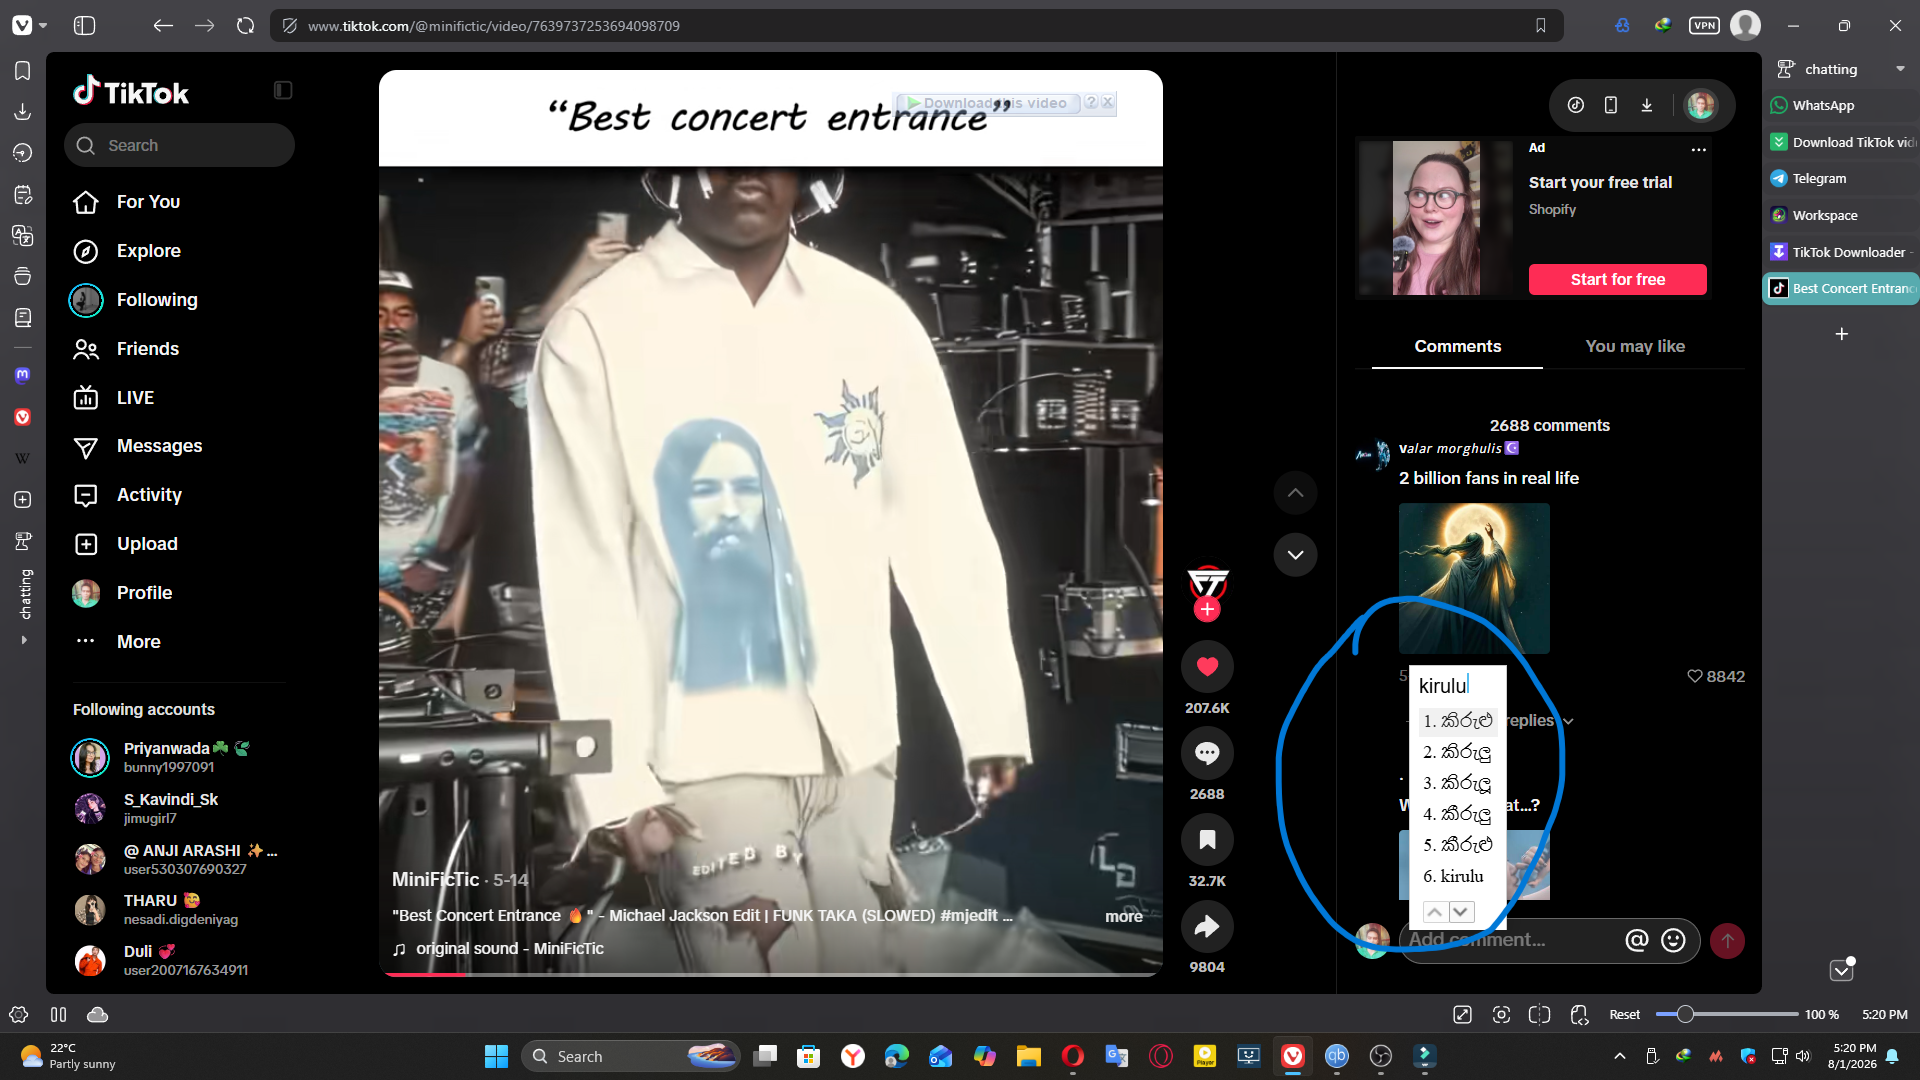The height and width of the screenshot is (1080, 1920).
Task: Open original sound - MiniFicTic link
Action: click(509, 949)
